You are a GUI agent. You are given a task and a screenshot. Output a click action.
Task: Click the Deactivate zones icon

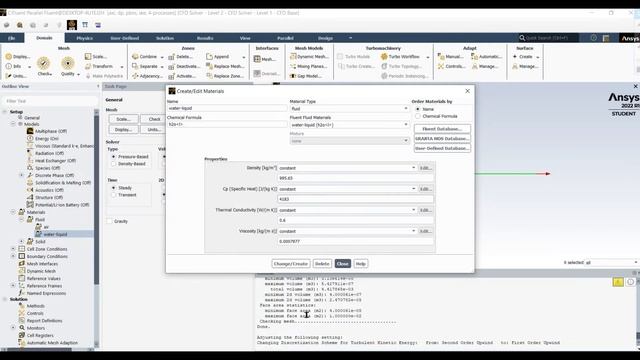[171, 67]
